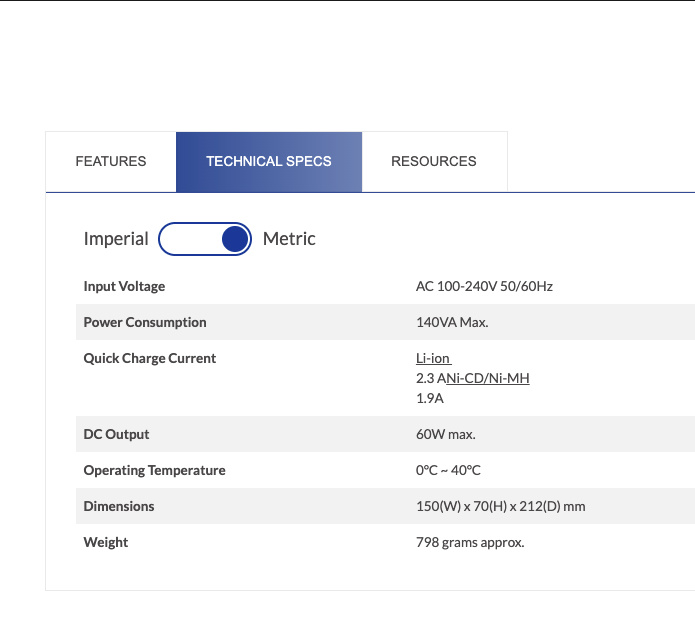This screenshot has height=622, width=695.
Task: Select the 140VA Max. value
Action: click(x=452, y=322)
